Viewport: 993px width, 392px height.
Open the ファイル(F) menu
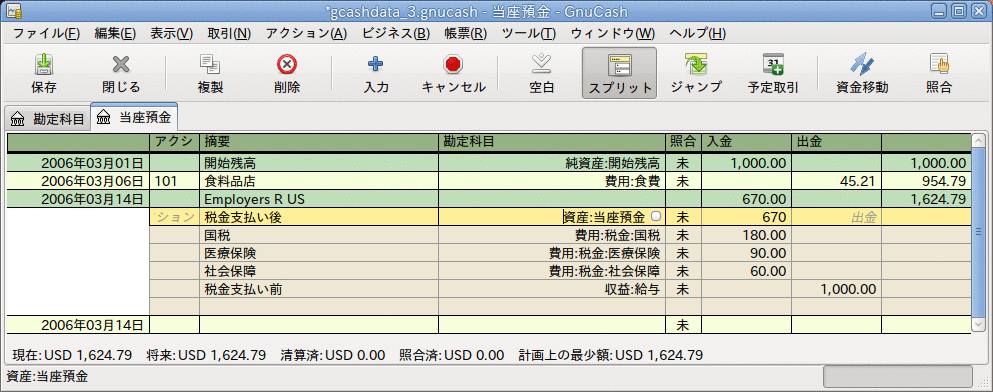46,34
